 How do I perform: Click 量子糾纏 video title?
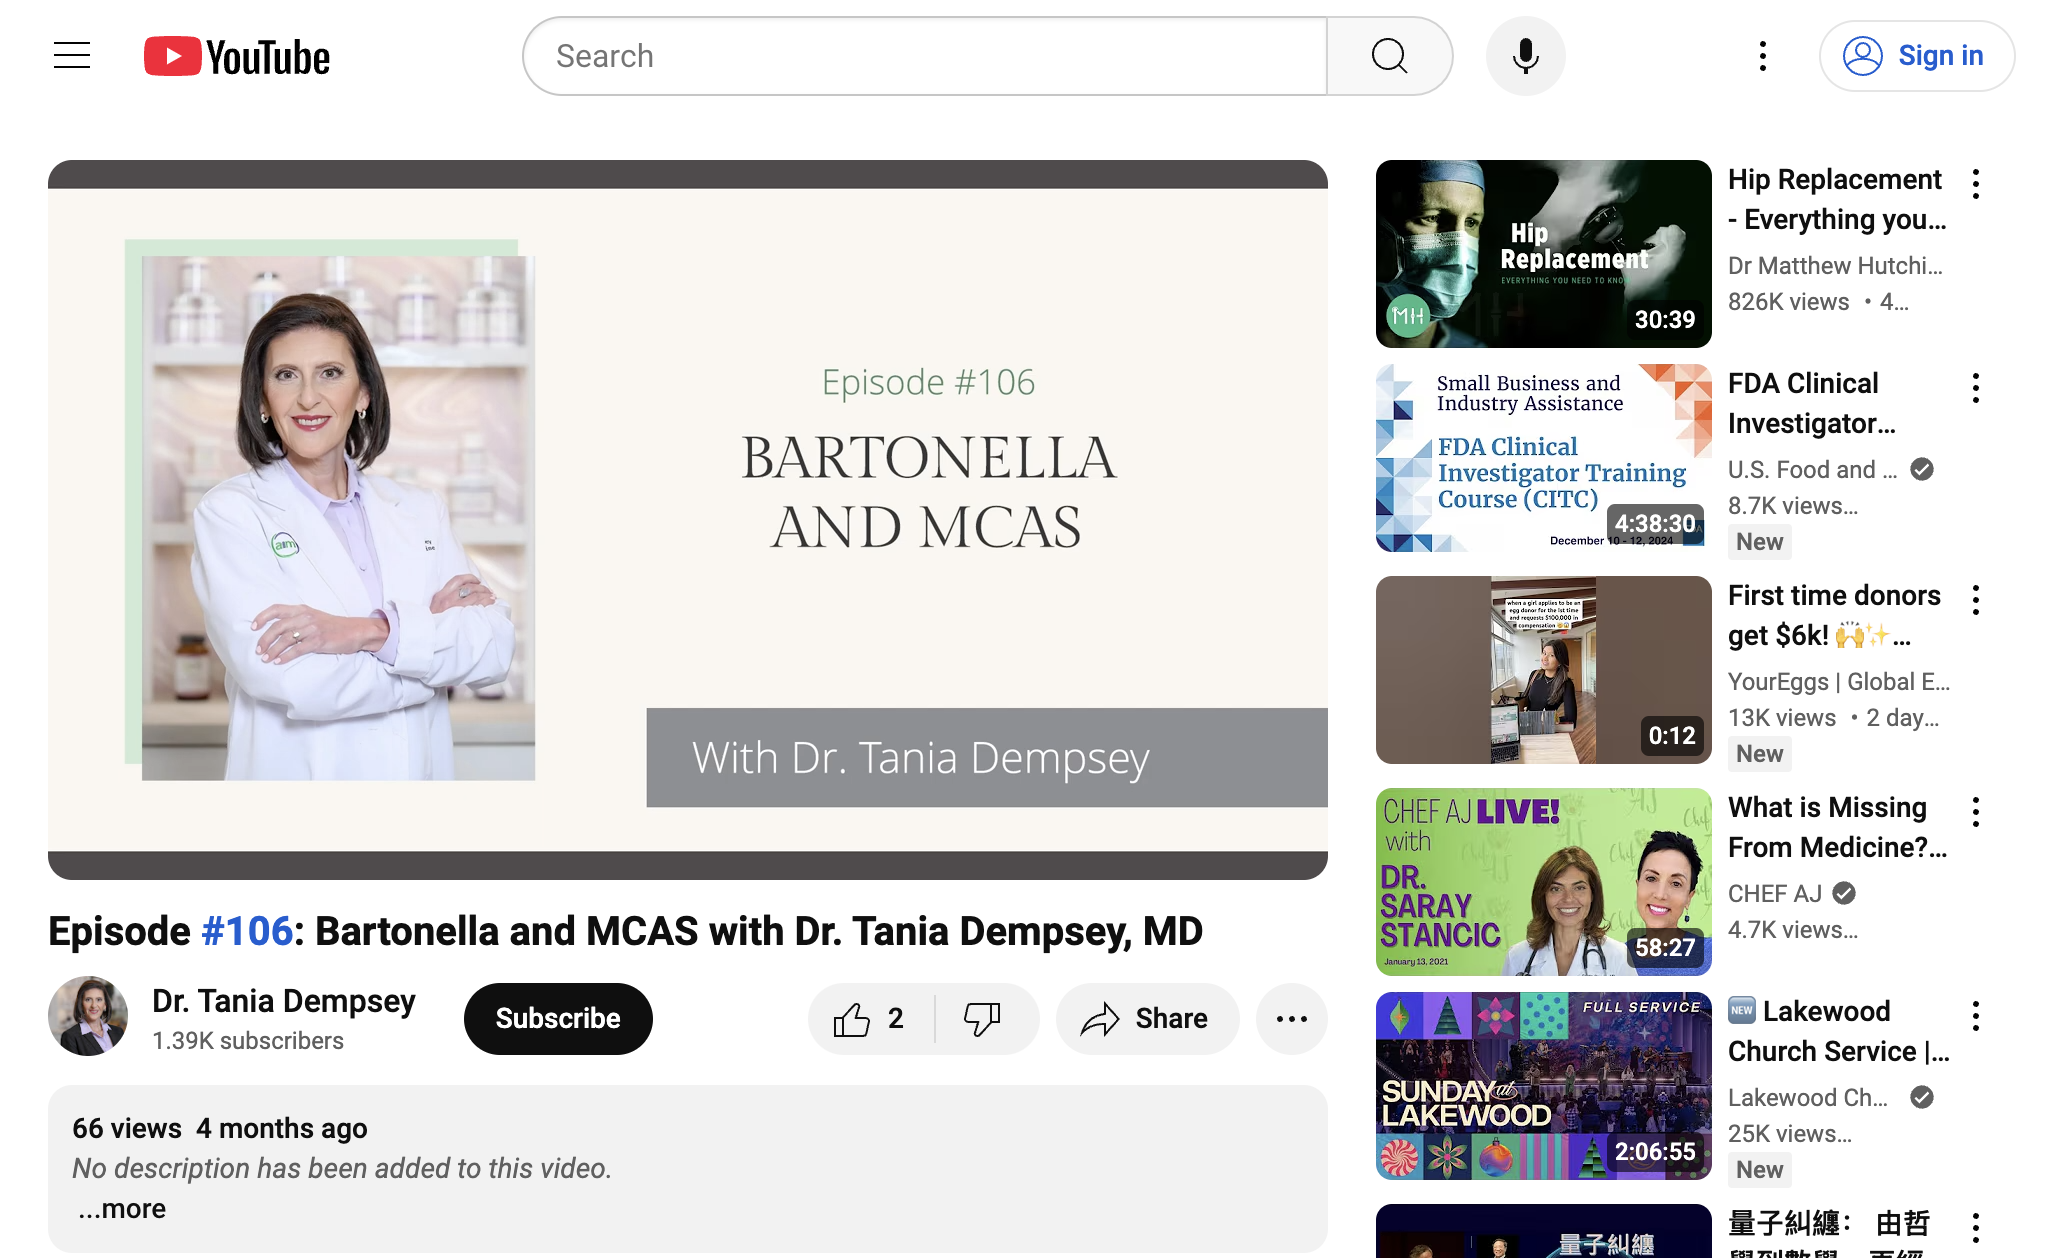tap(1829, 1231)
